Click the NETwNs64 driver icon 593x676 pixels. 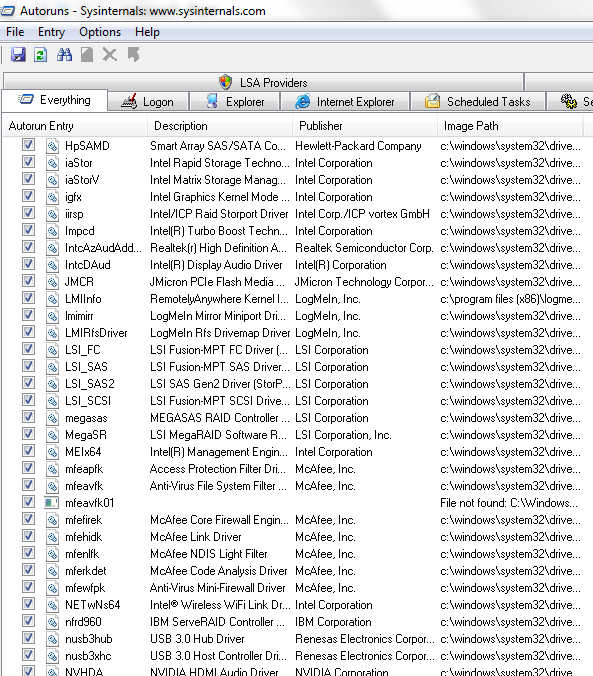pos(52,605)
